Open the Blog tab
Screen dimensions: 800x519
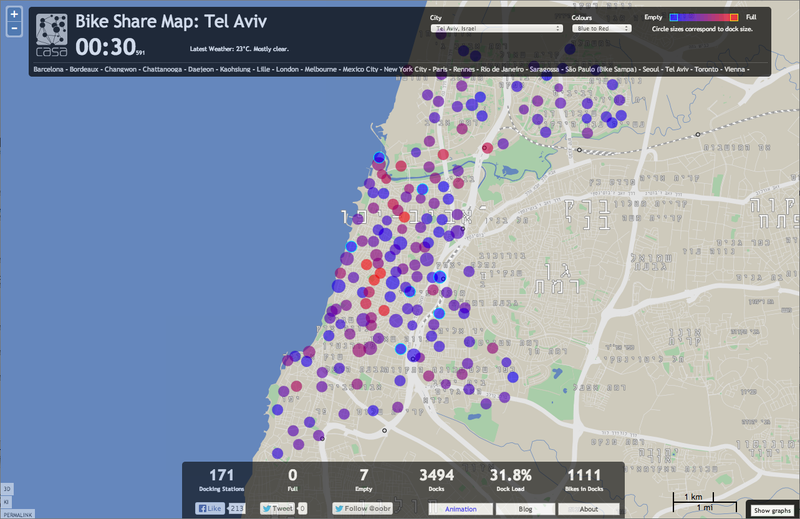tap(526, 509)
